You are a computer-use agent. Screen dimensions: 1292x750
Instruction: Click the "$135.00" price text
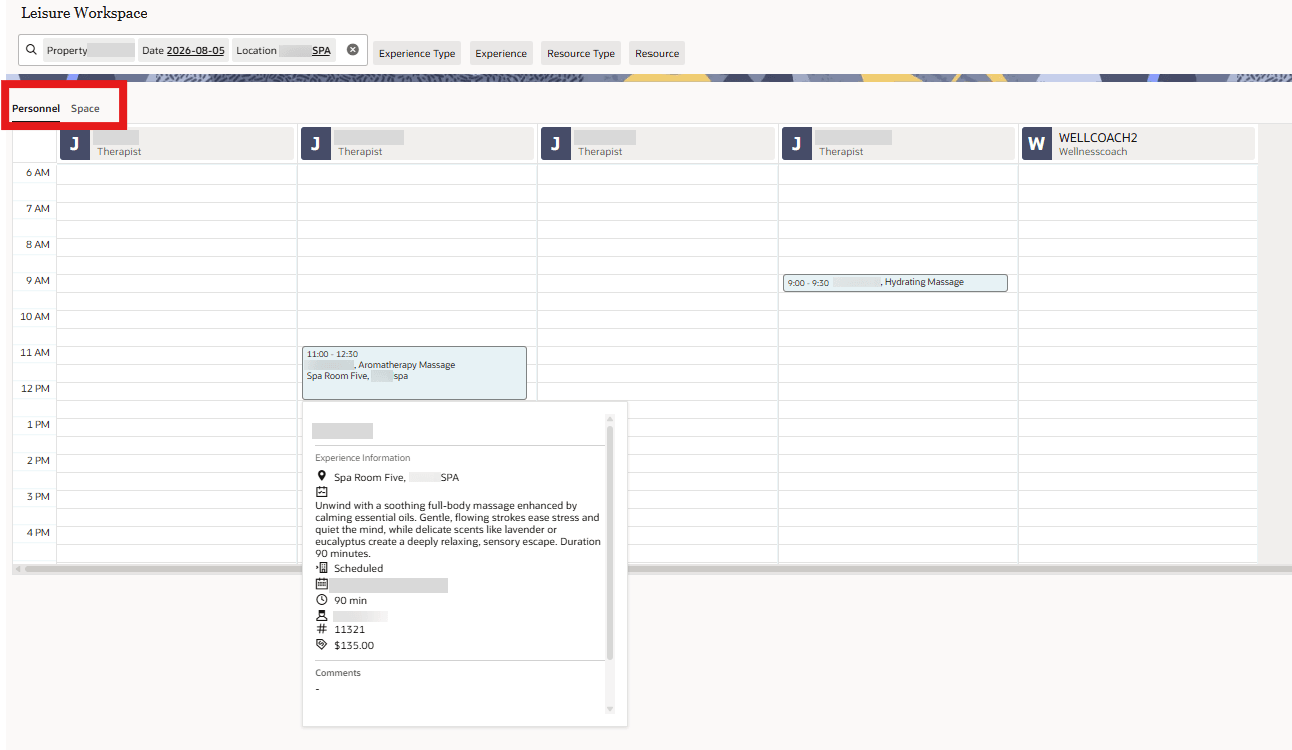354,645
